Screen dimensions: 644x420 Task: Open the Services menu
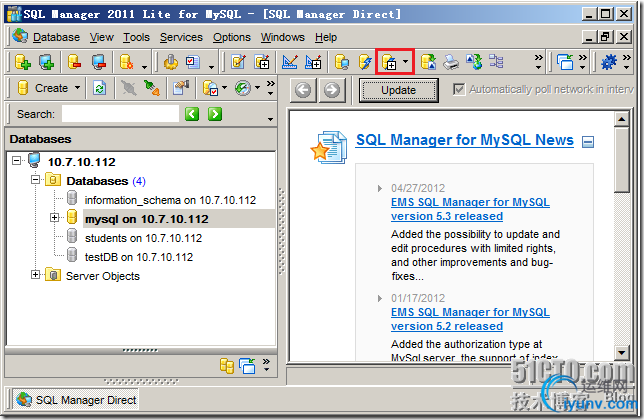[x=181, y=37]
